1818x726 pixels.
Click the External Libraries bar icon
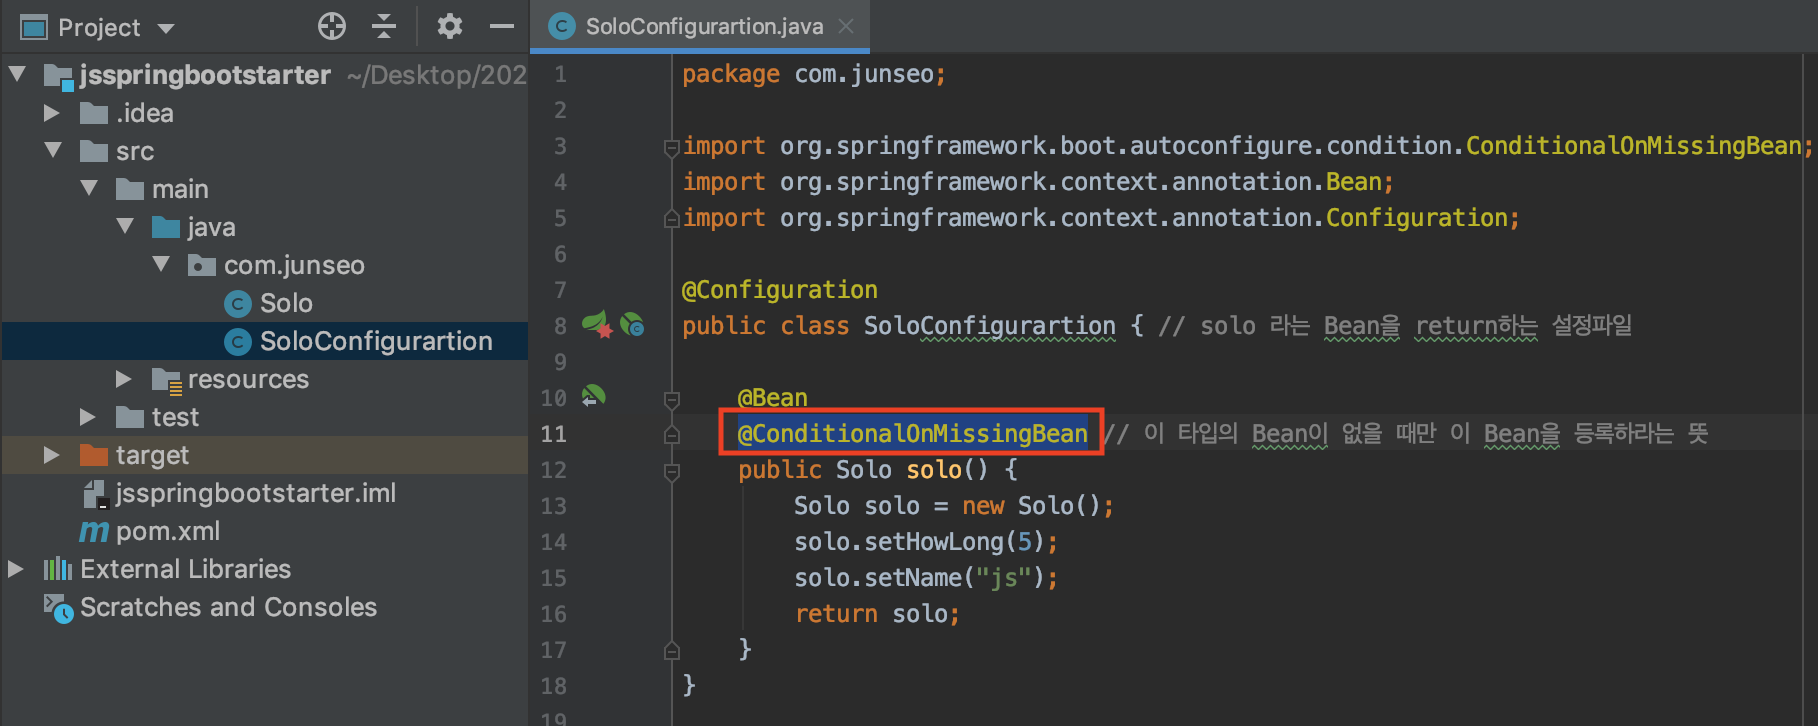click(x=58, y=569)
